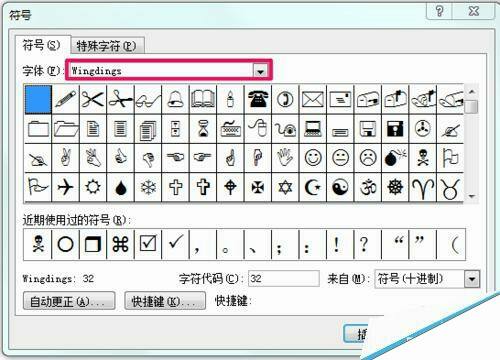Pick the neutral face symbol
This screenshot has width=500, height=360.
[x=340, y=158]
